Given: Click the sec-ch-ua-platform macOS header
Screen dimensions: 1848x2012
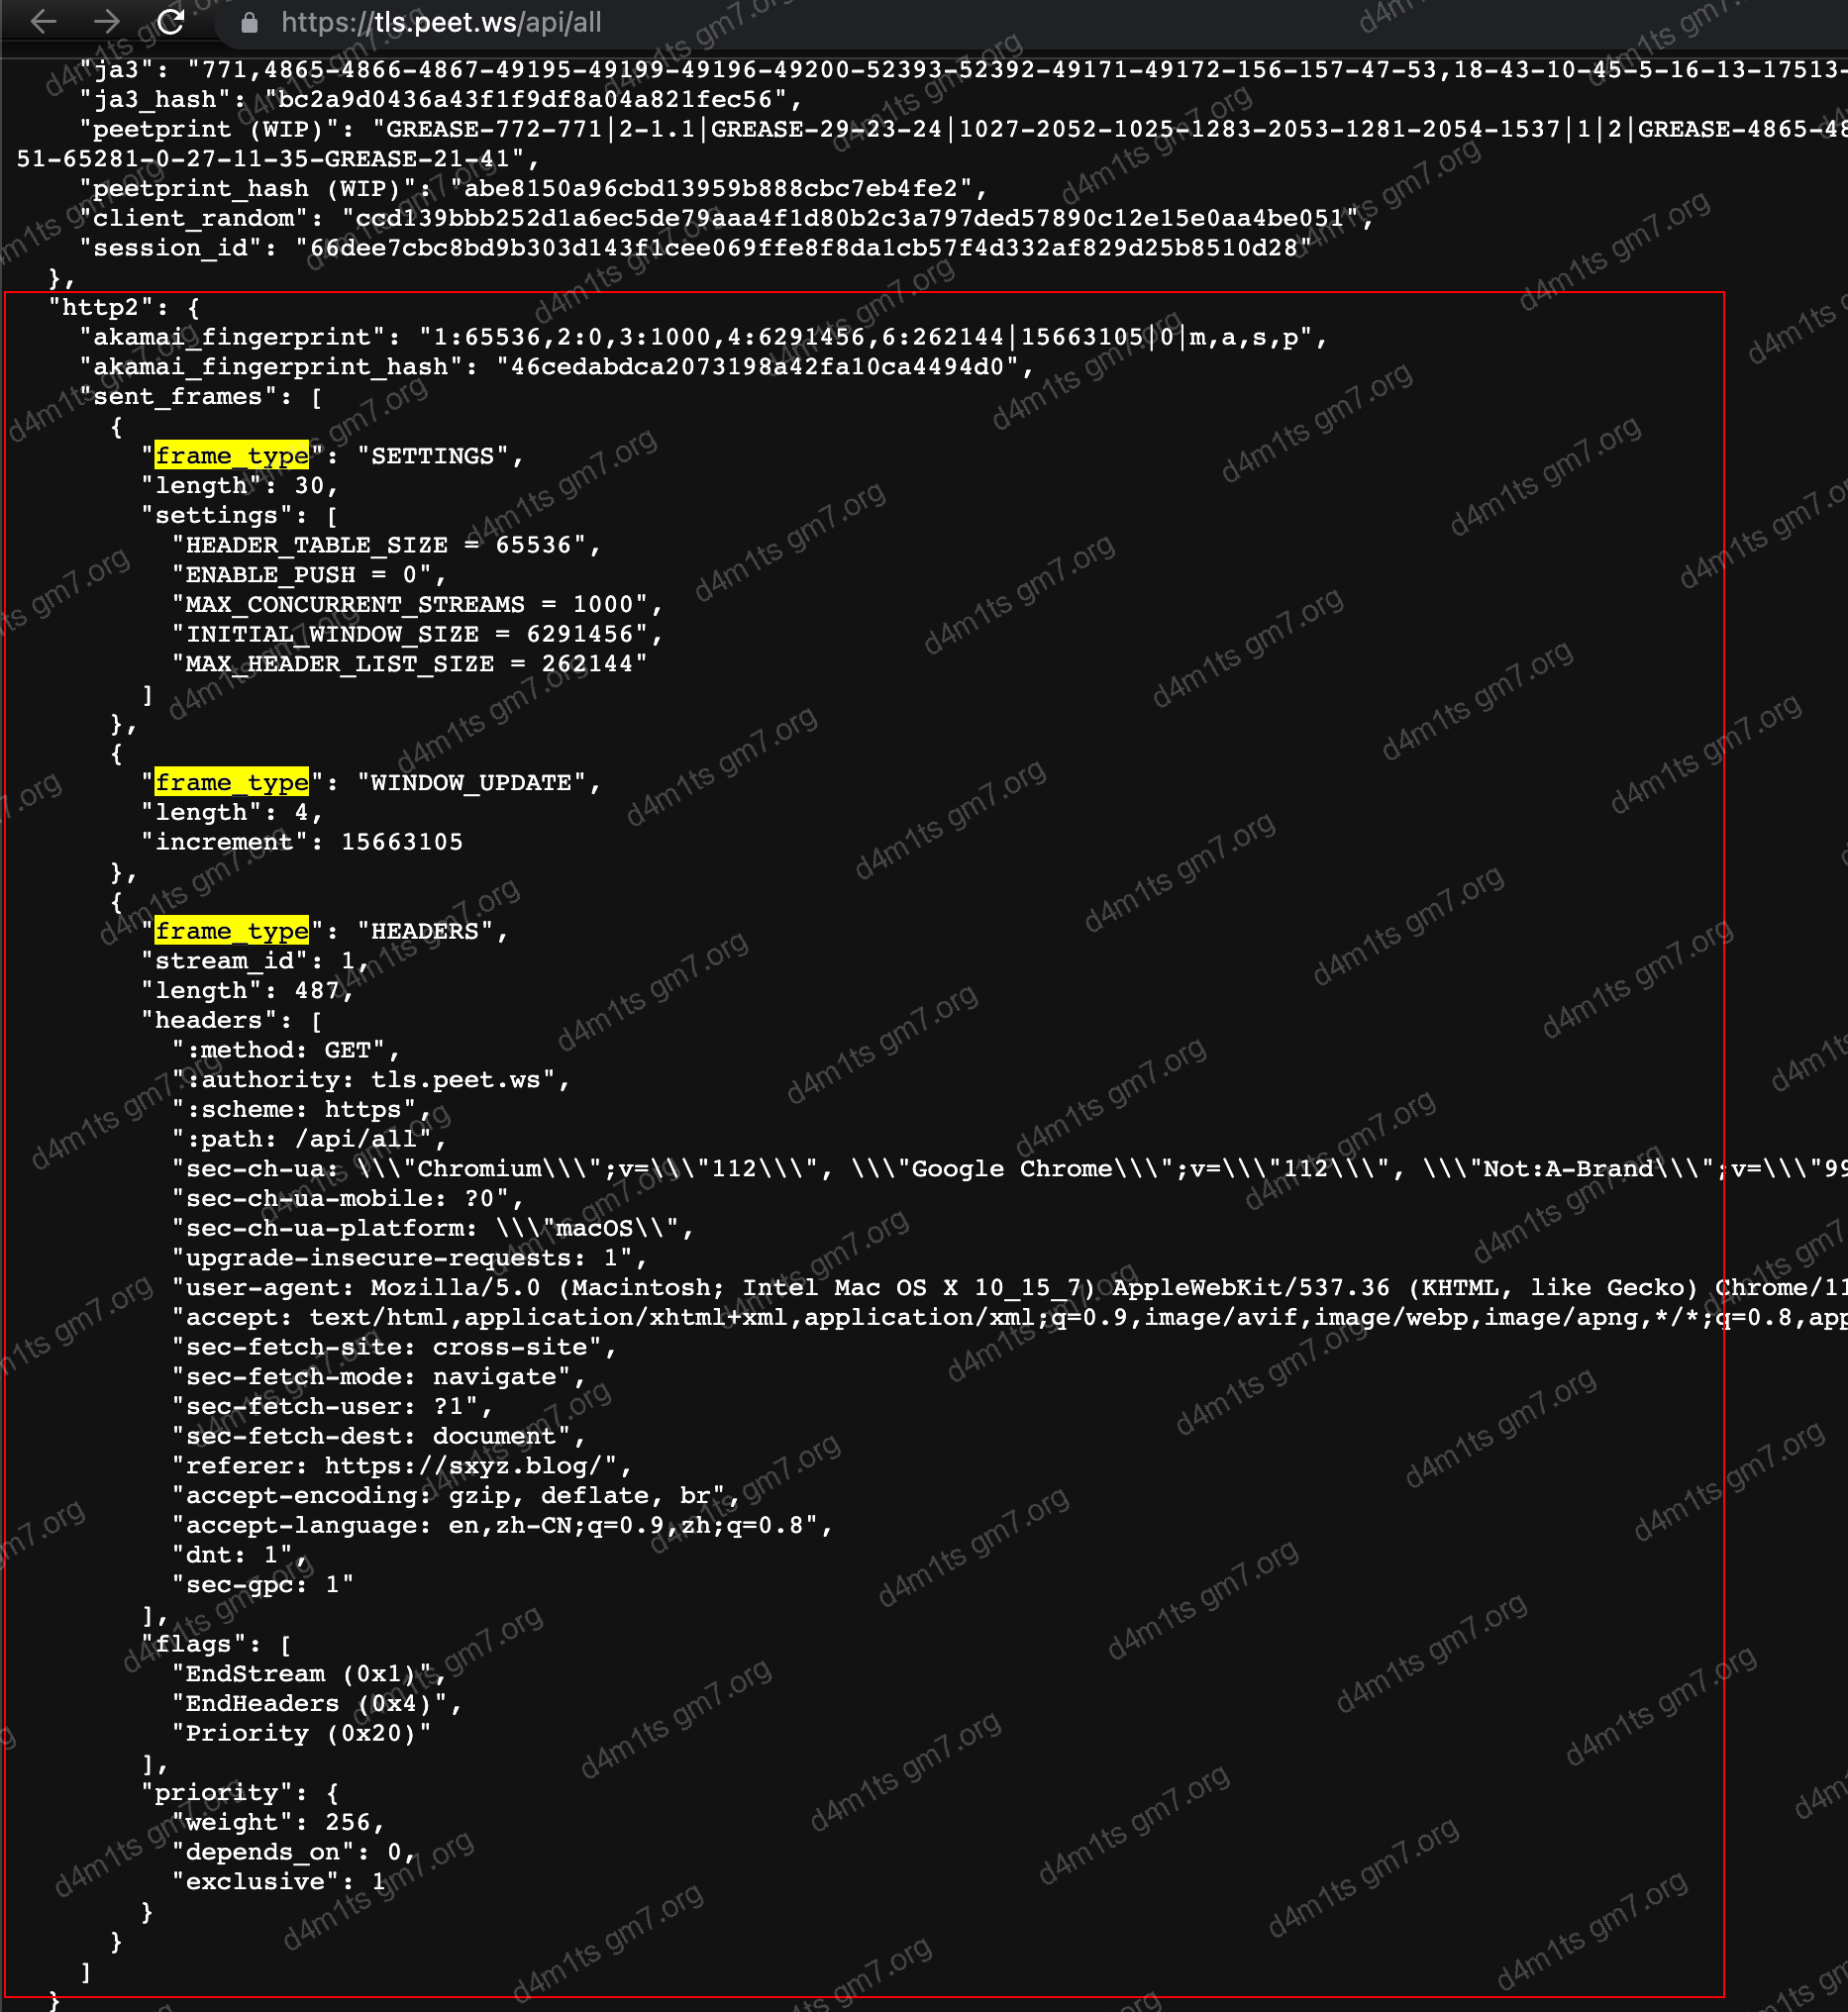Looking at the screenshot, I should pyautogui.click(x=433, y=1229).
